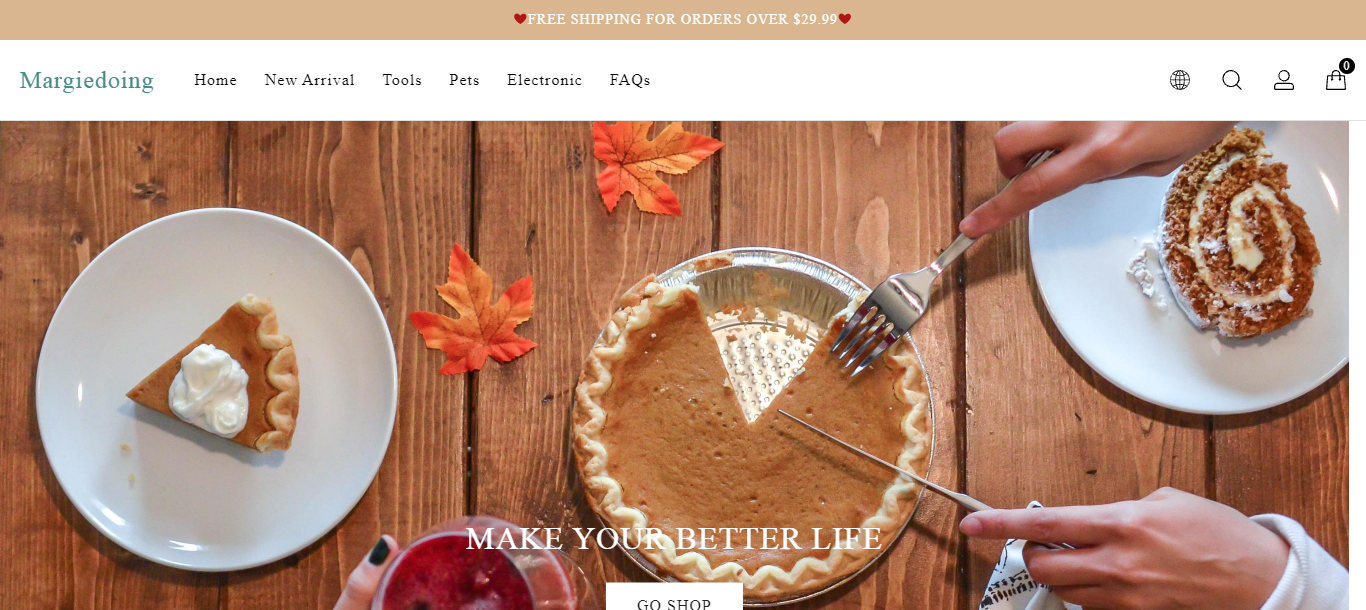Image resolution: width=1366 pixels, height=610 pixels.
Task: Click the heart before FREE SHIPPING text
Action: click(520, 19)
